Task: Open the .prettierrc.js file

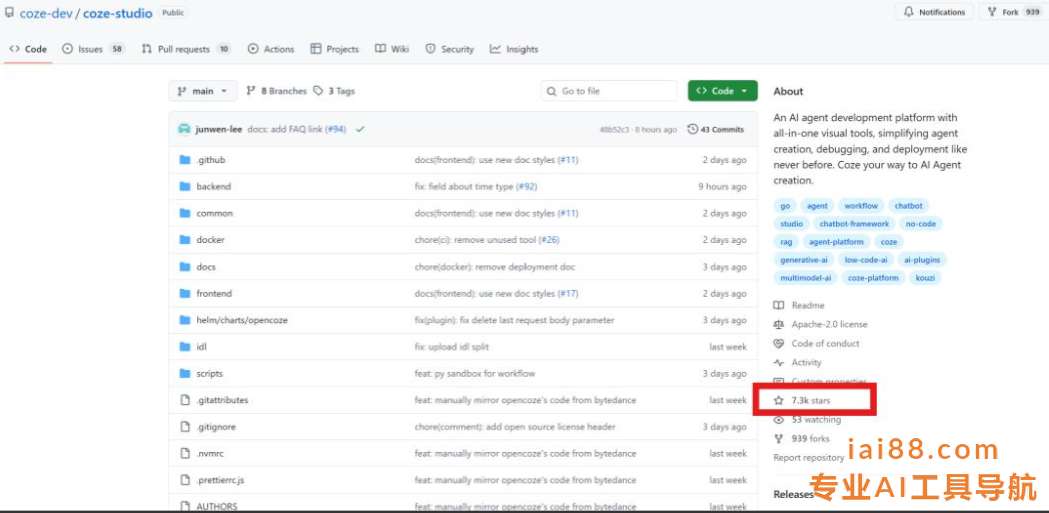Action: click(220, 480)
